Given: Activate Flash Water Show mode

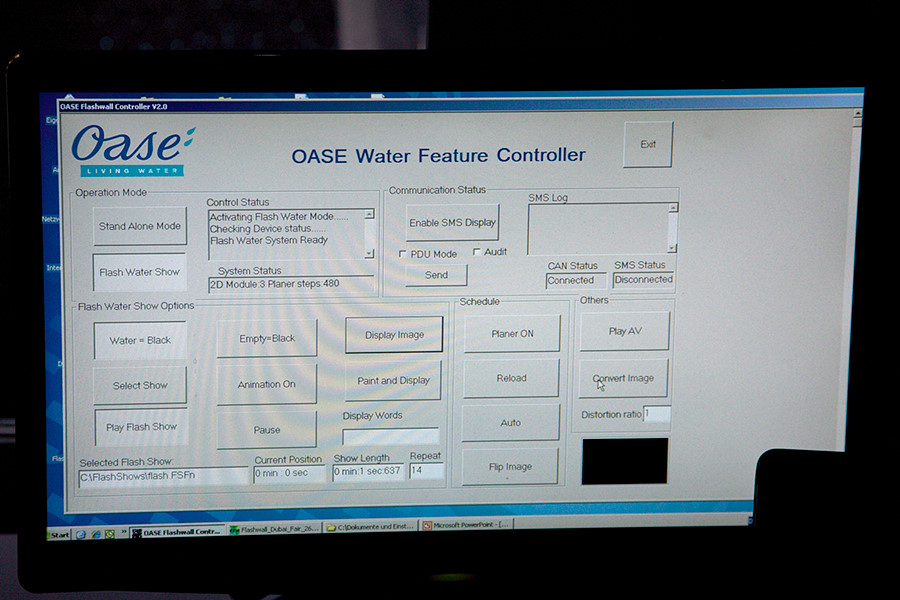Looking at the screenshot, I should point(139,272).
